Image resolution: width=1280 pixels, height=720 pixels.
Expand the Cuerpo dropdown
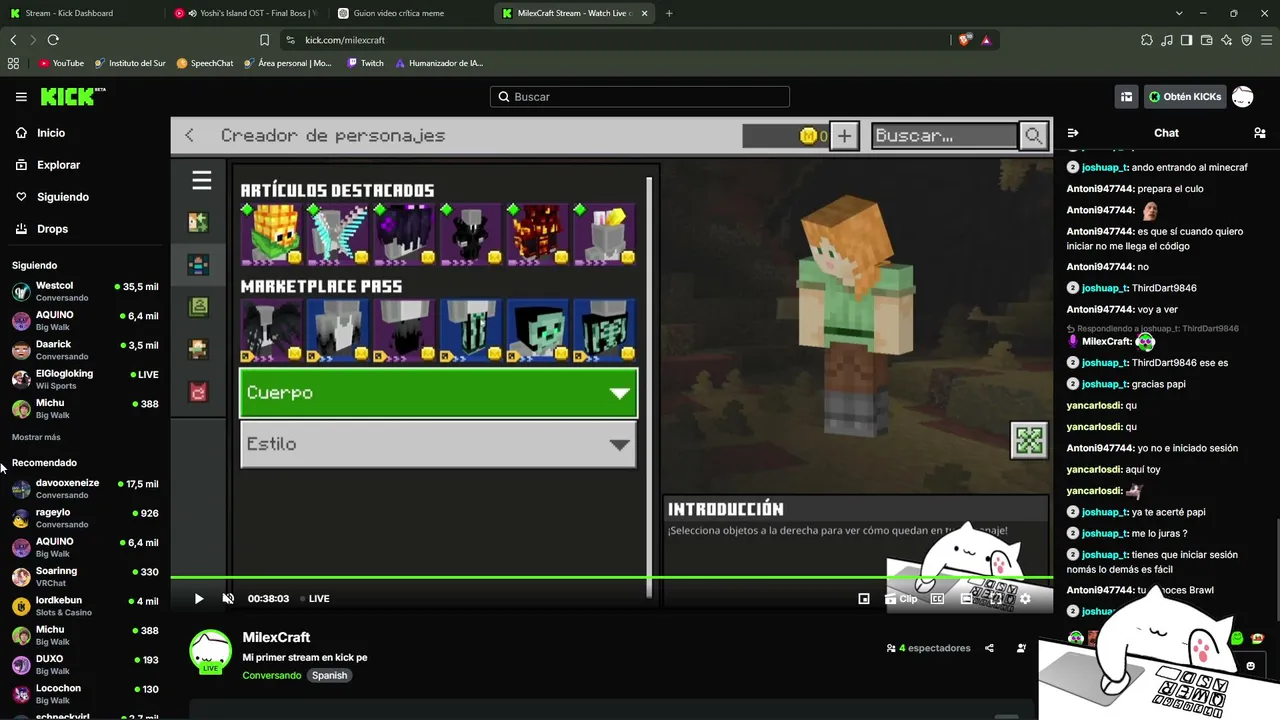(x=439, y=393)
